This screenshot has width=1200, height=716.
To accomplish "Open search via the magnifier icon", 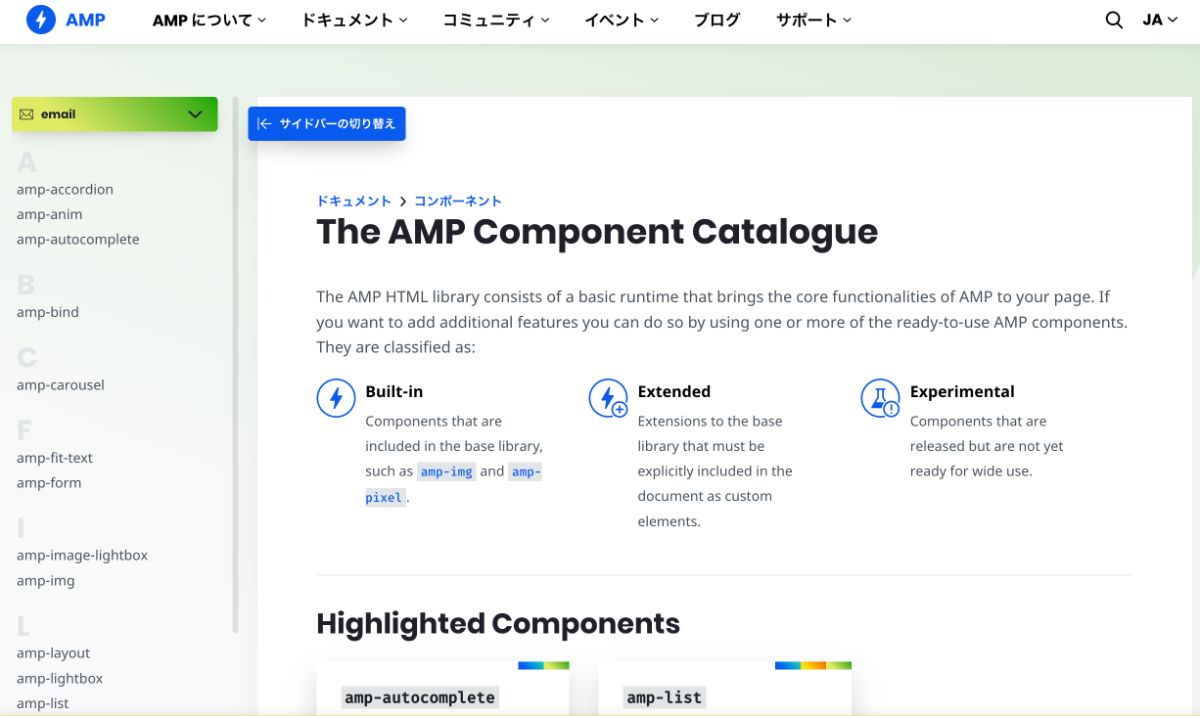I will 1113,19.
